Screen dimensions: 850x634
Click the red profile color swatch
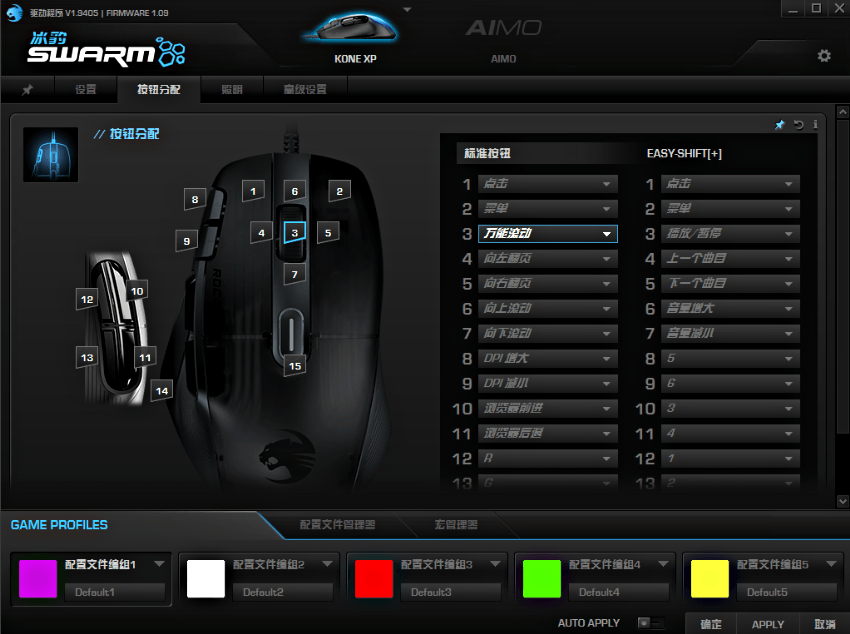point(374,579)
